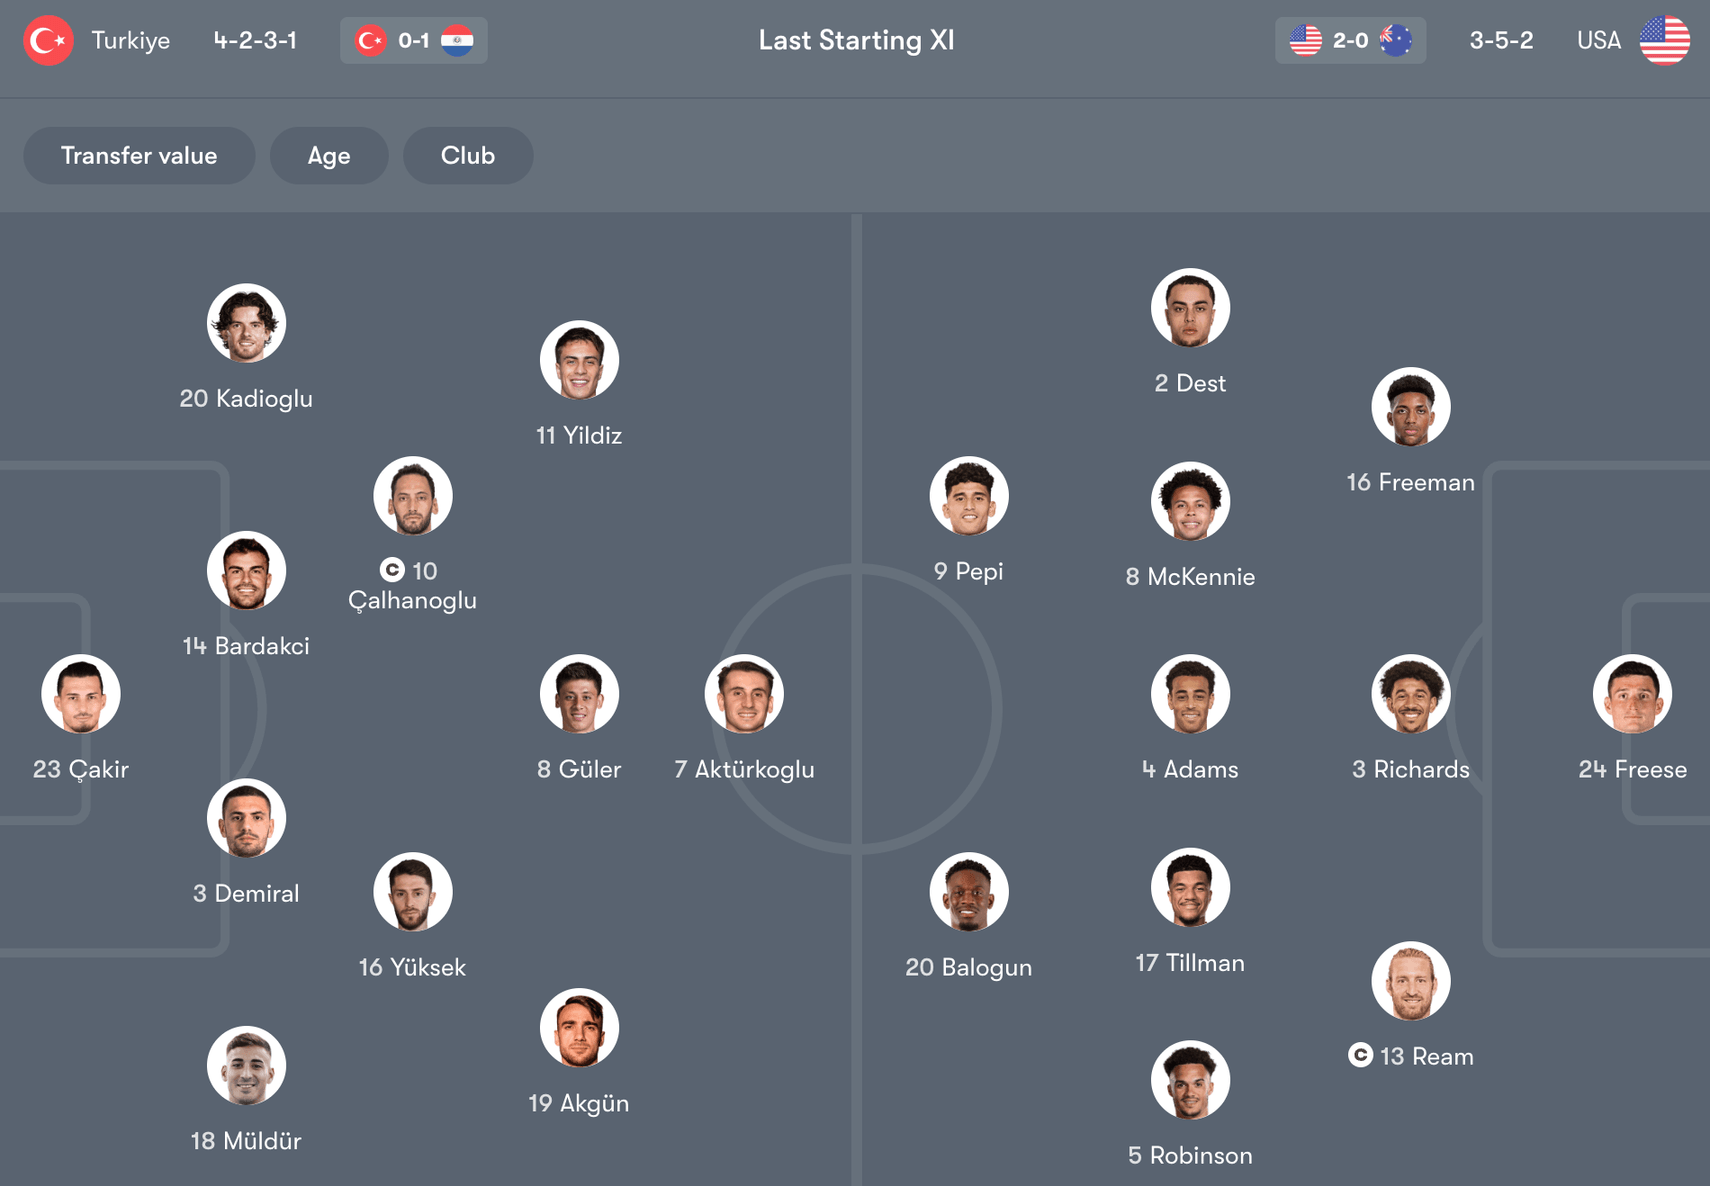Image resolution: width=1710 pixels, height=1186 pixels.
Task: Open the Turkiye 0-1 last match result
Action: point(414,41)
